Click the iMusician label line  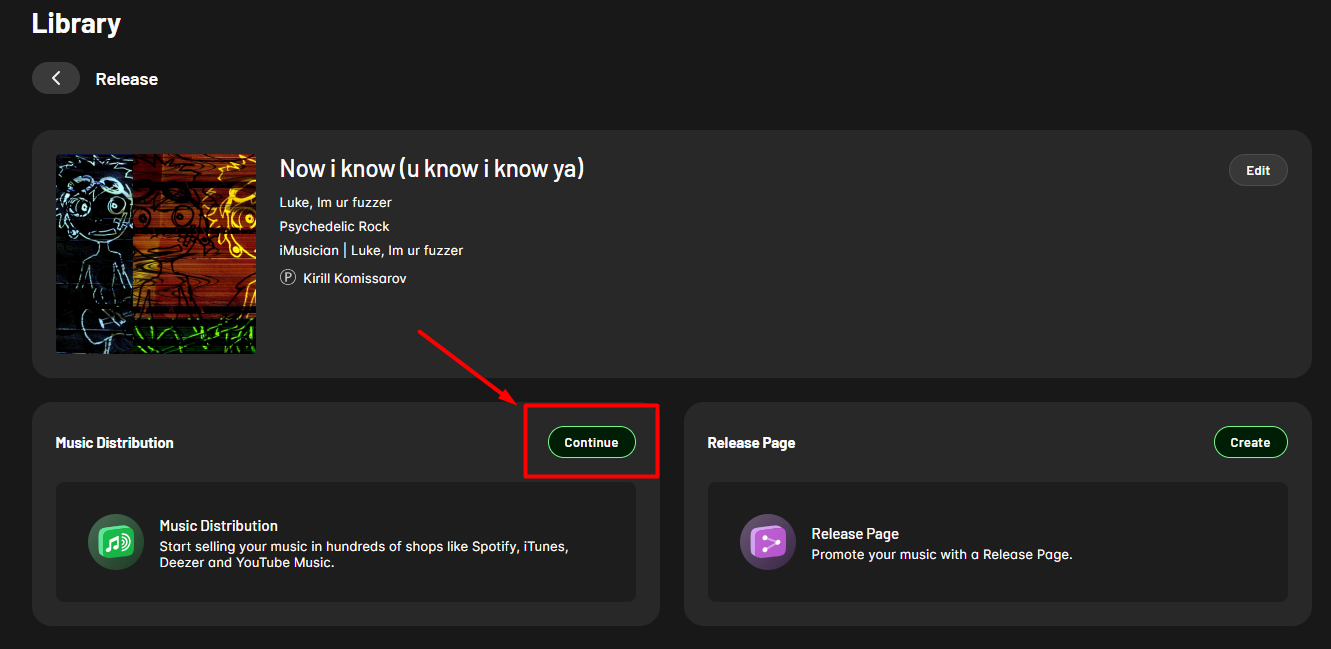coord(371,251)
